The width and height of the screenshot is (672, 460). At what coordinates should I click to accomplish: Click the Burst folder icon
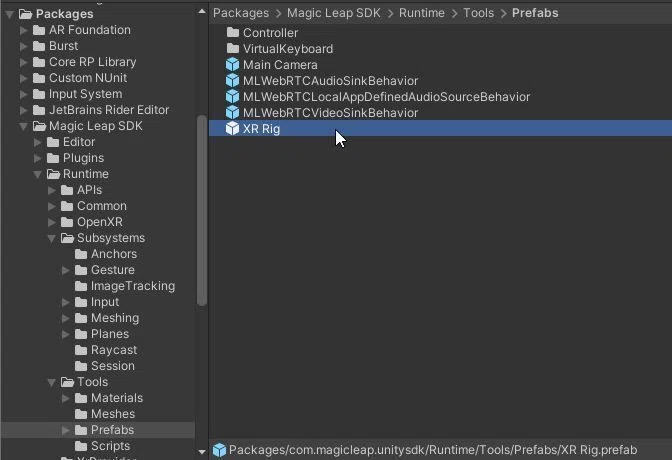point(39,46)
